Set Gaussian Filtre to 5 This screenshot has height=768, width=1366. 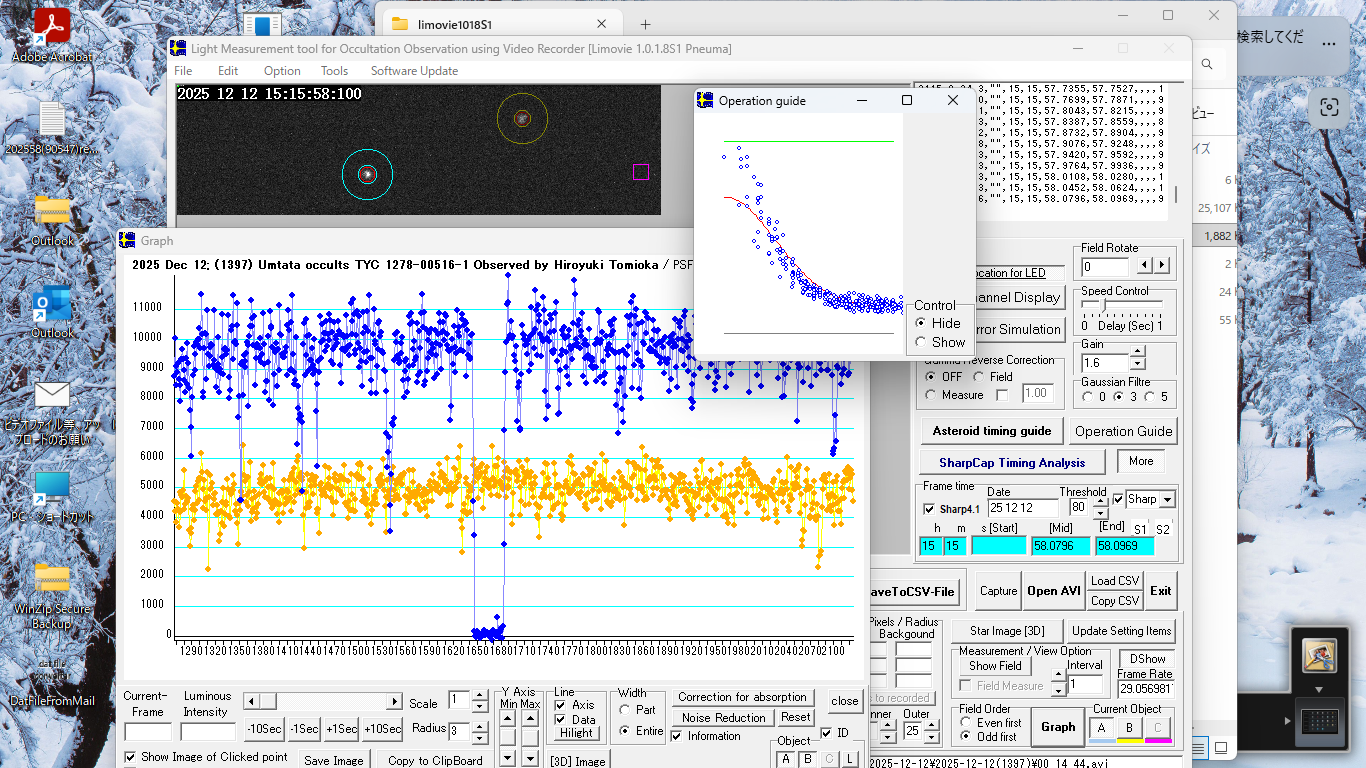click(x=1149, y=397)
